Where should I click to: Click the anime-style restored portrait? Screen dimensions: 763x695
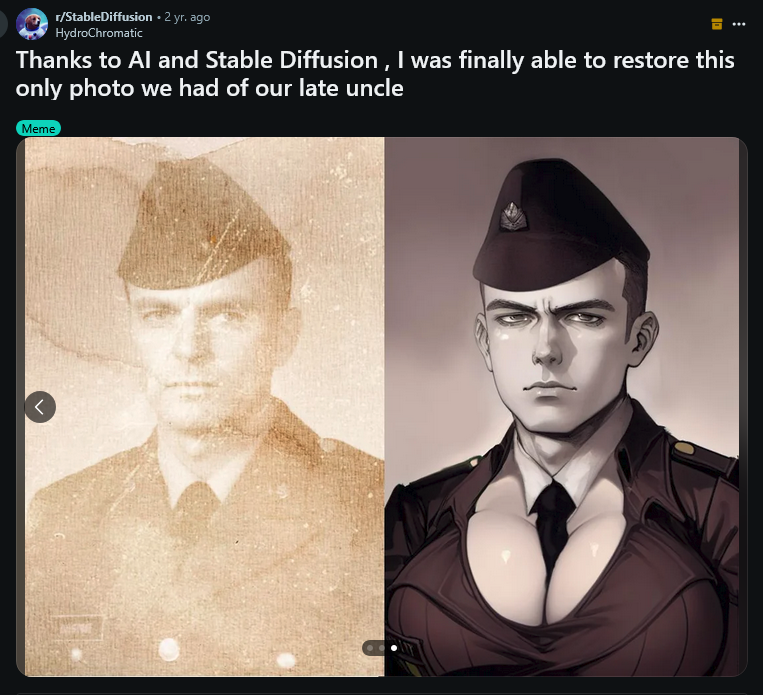click(x=562, y=407)
